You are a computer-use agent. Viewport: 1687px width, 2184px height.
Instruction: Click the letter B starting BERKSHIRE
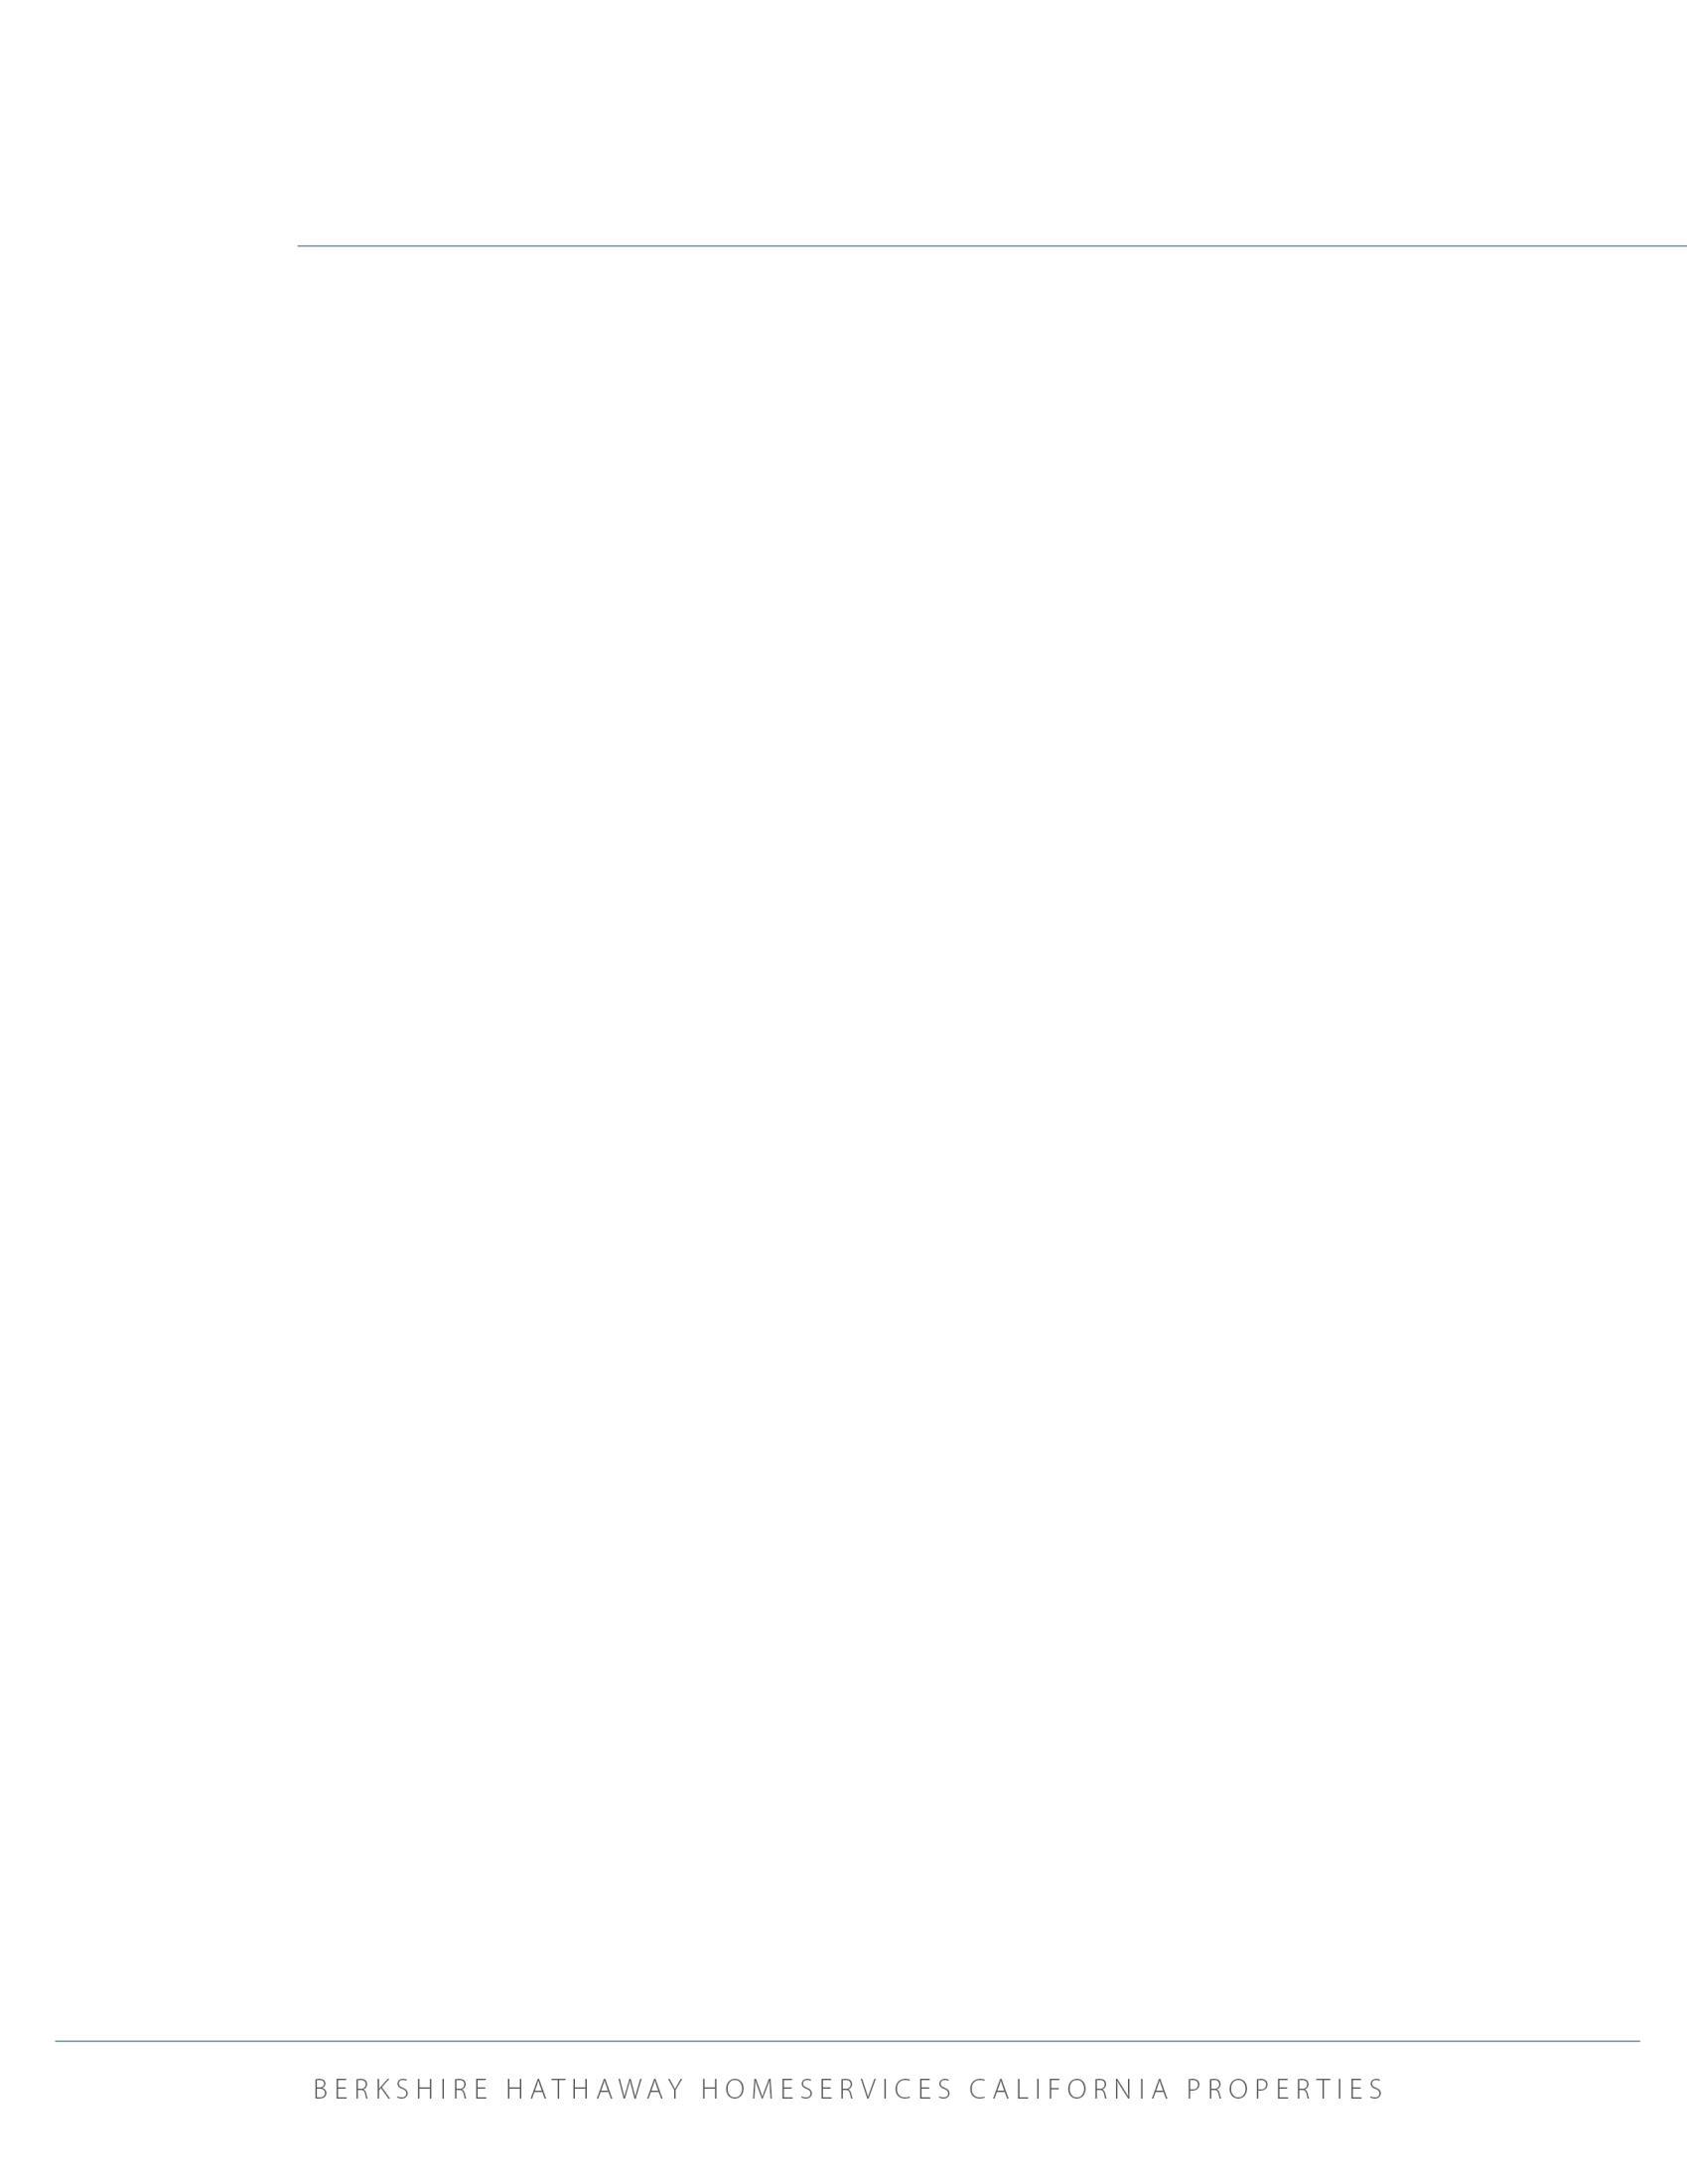pos(320,2089)
